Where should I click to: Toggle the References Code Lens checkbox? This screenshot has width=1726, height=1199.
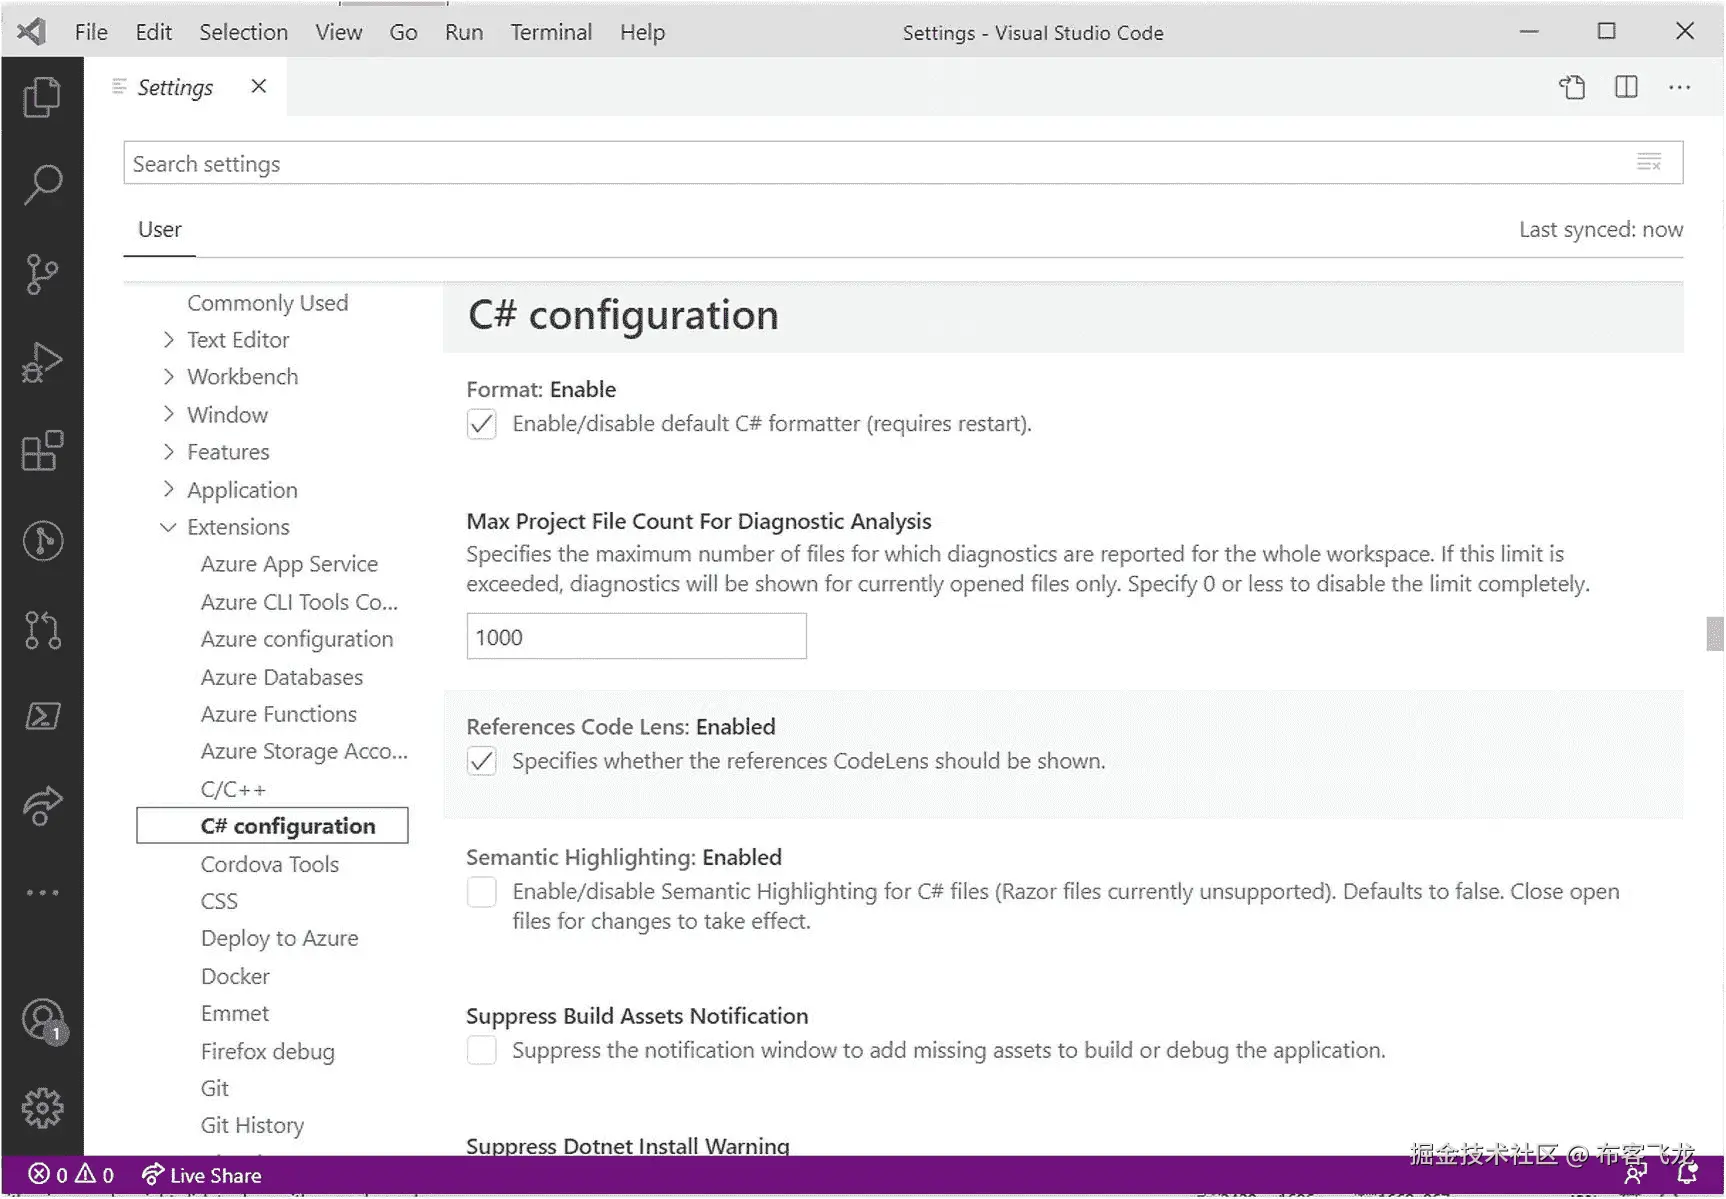point(481,762)
